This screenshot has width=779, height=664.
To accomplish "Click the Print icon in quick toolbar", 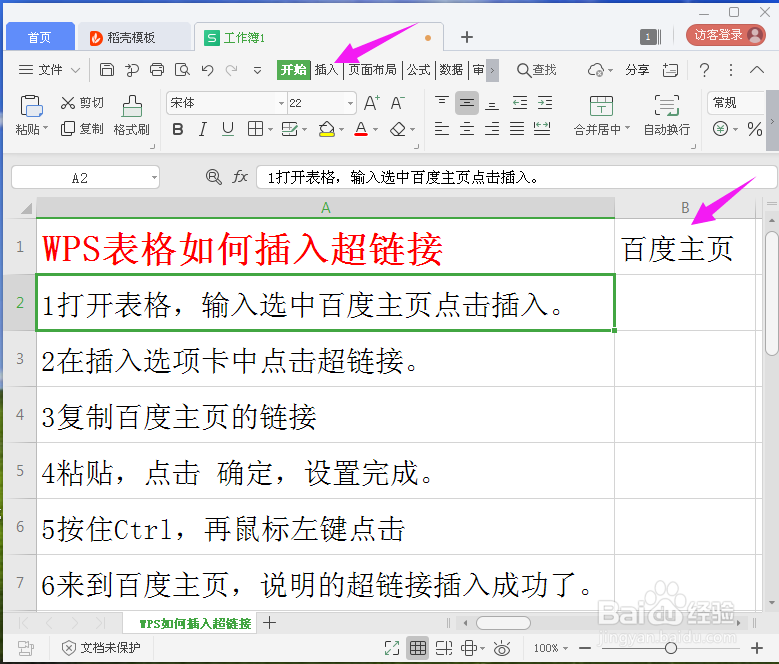I will click(157, 70).
